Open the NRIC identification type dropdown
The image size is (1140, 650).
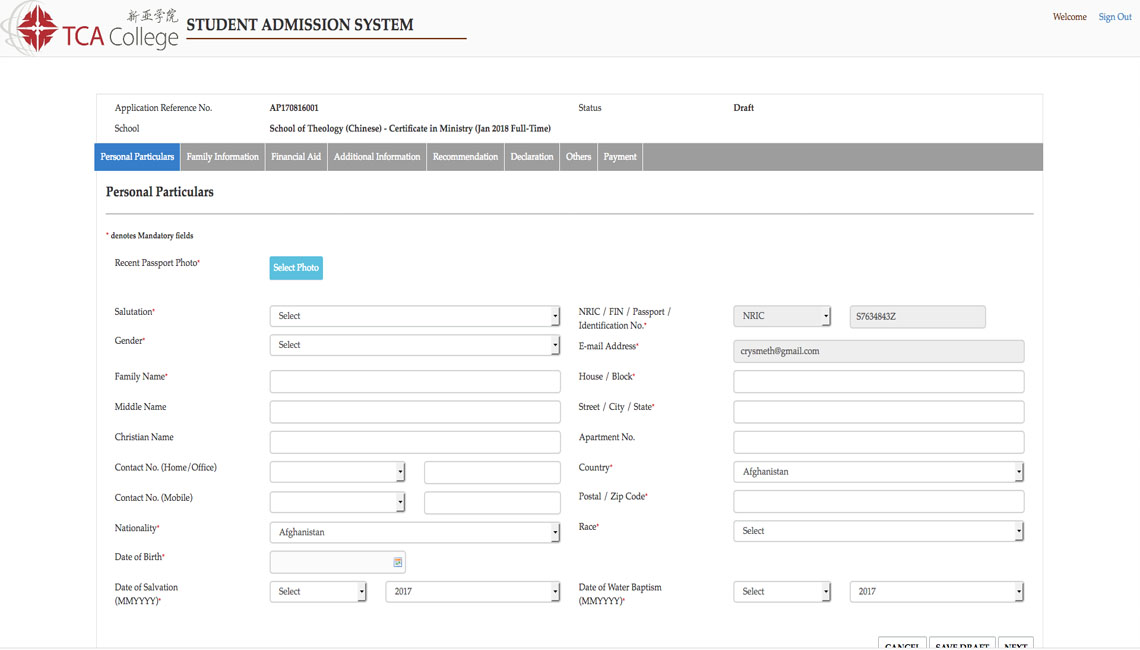(782, 316)
